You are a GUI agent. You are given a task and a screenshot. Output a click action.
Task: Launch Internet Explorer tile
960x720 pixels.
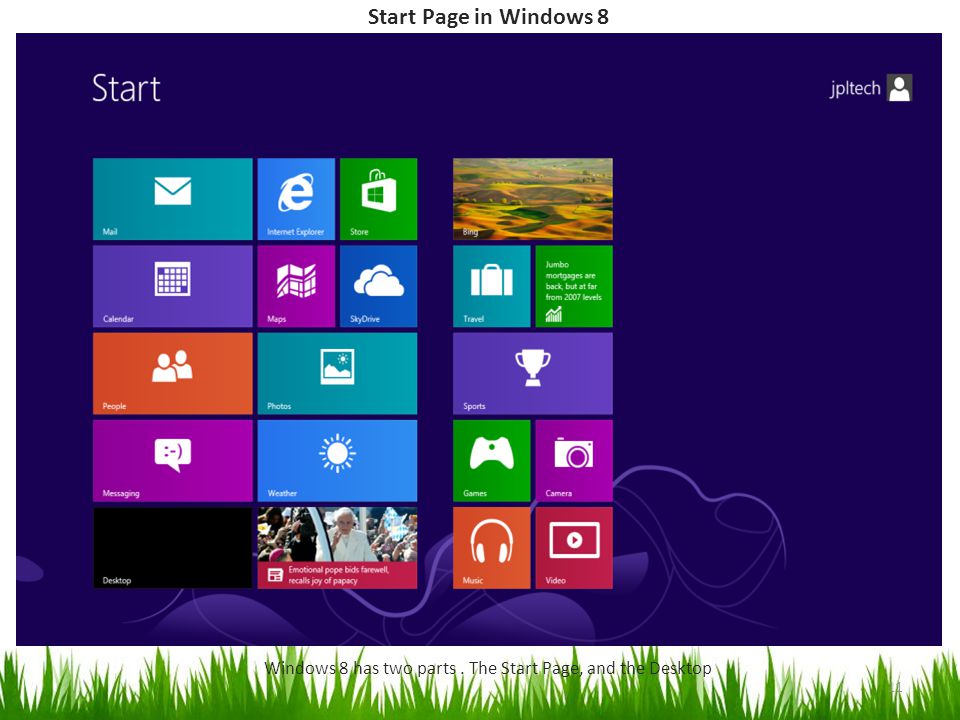point(296,199)
